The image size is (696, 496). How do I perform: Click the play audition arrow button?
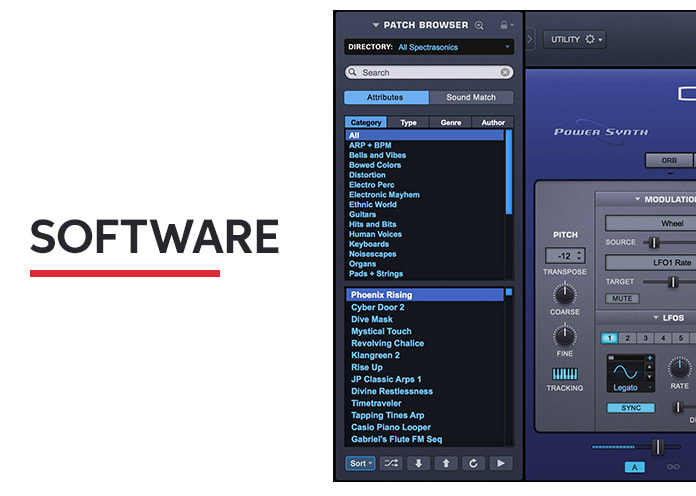(501, 463)
